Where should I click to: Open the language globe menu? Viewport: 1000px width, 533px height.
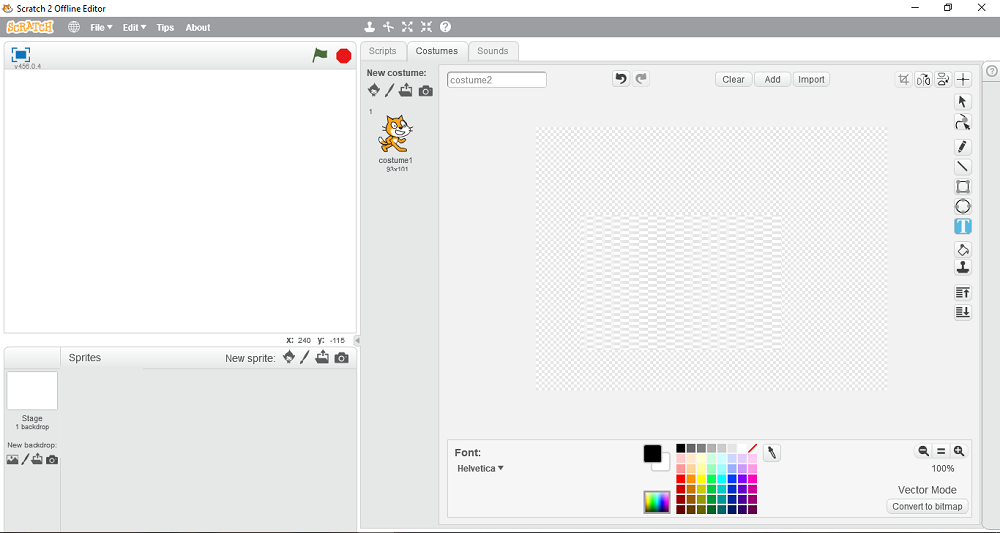[x=74, y=27]
